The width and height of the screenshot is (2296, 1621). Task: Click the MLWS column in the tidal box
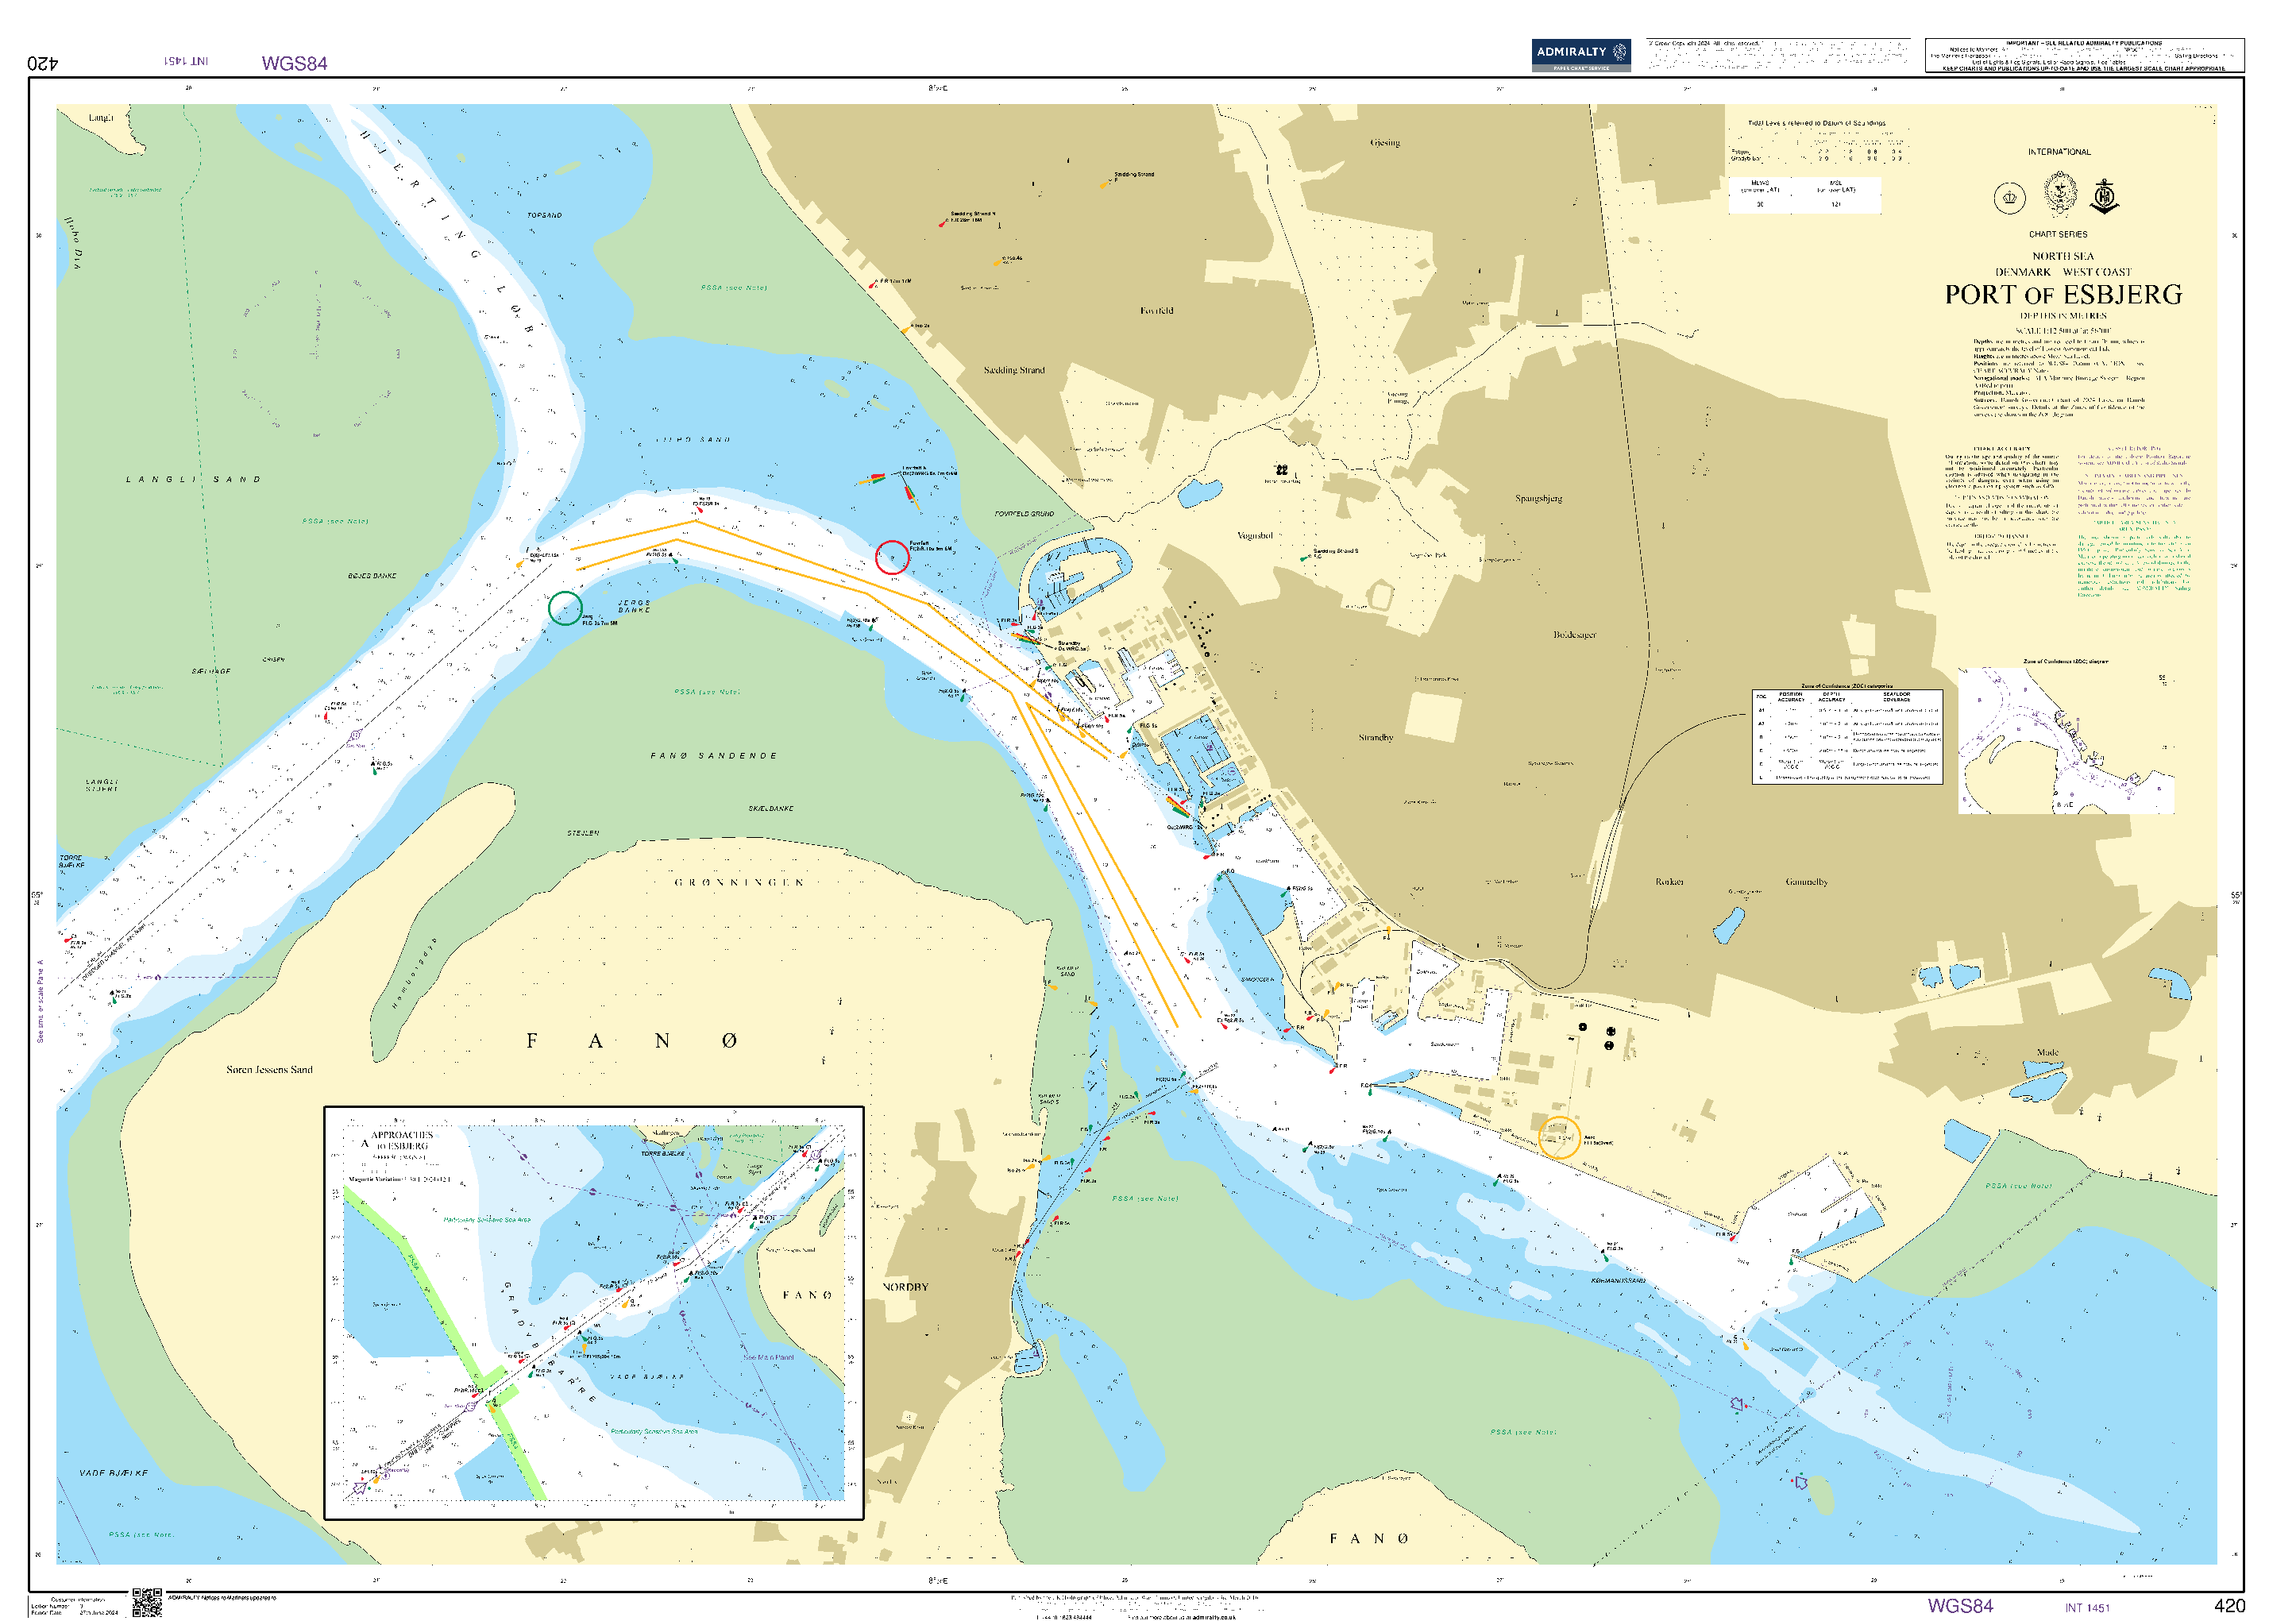(1760, 195)
